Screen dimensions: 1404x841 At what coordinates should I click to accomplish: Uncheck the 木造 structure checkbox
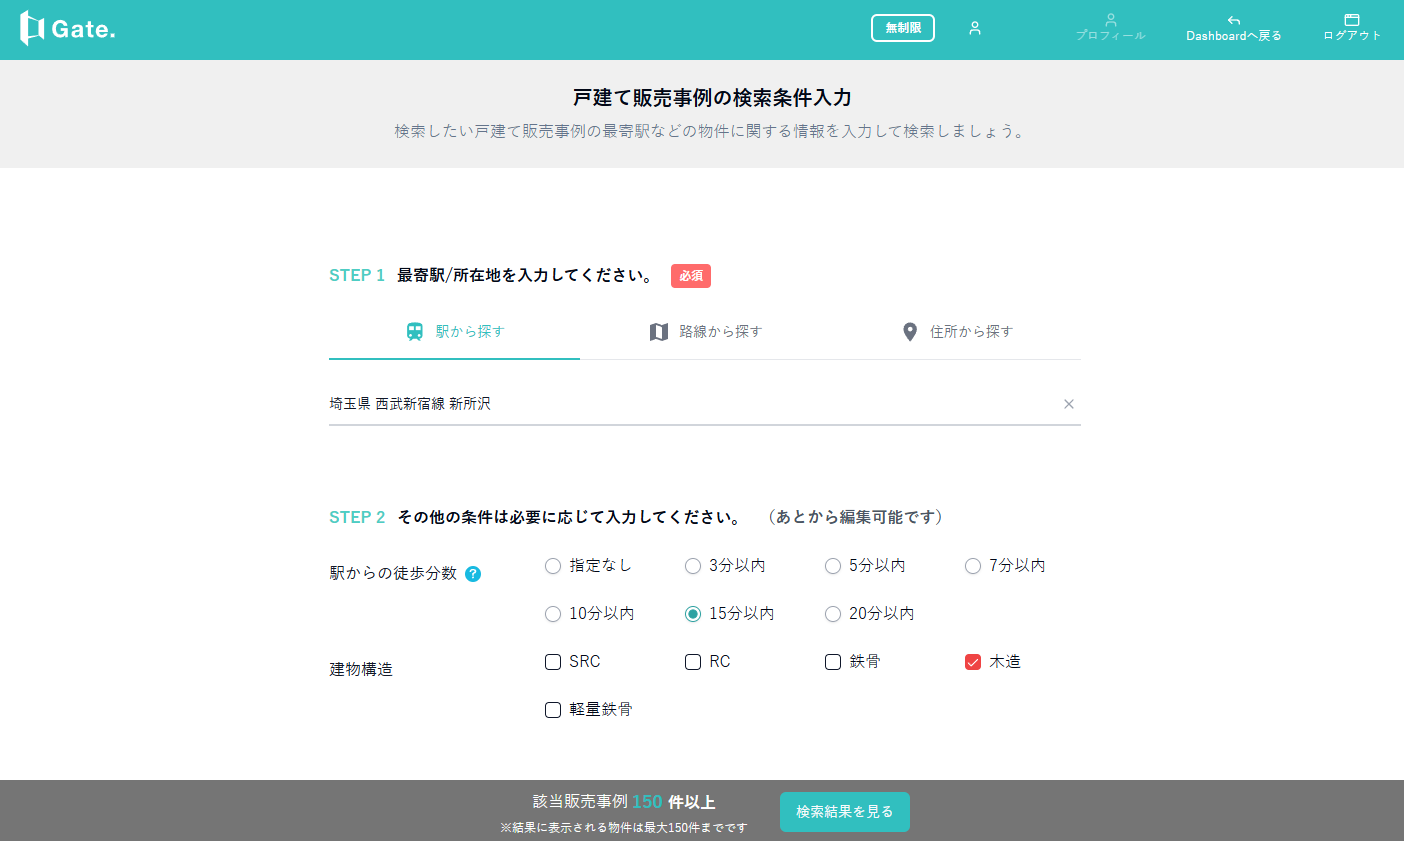[x=973, y=662]
